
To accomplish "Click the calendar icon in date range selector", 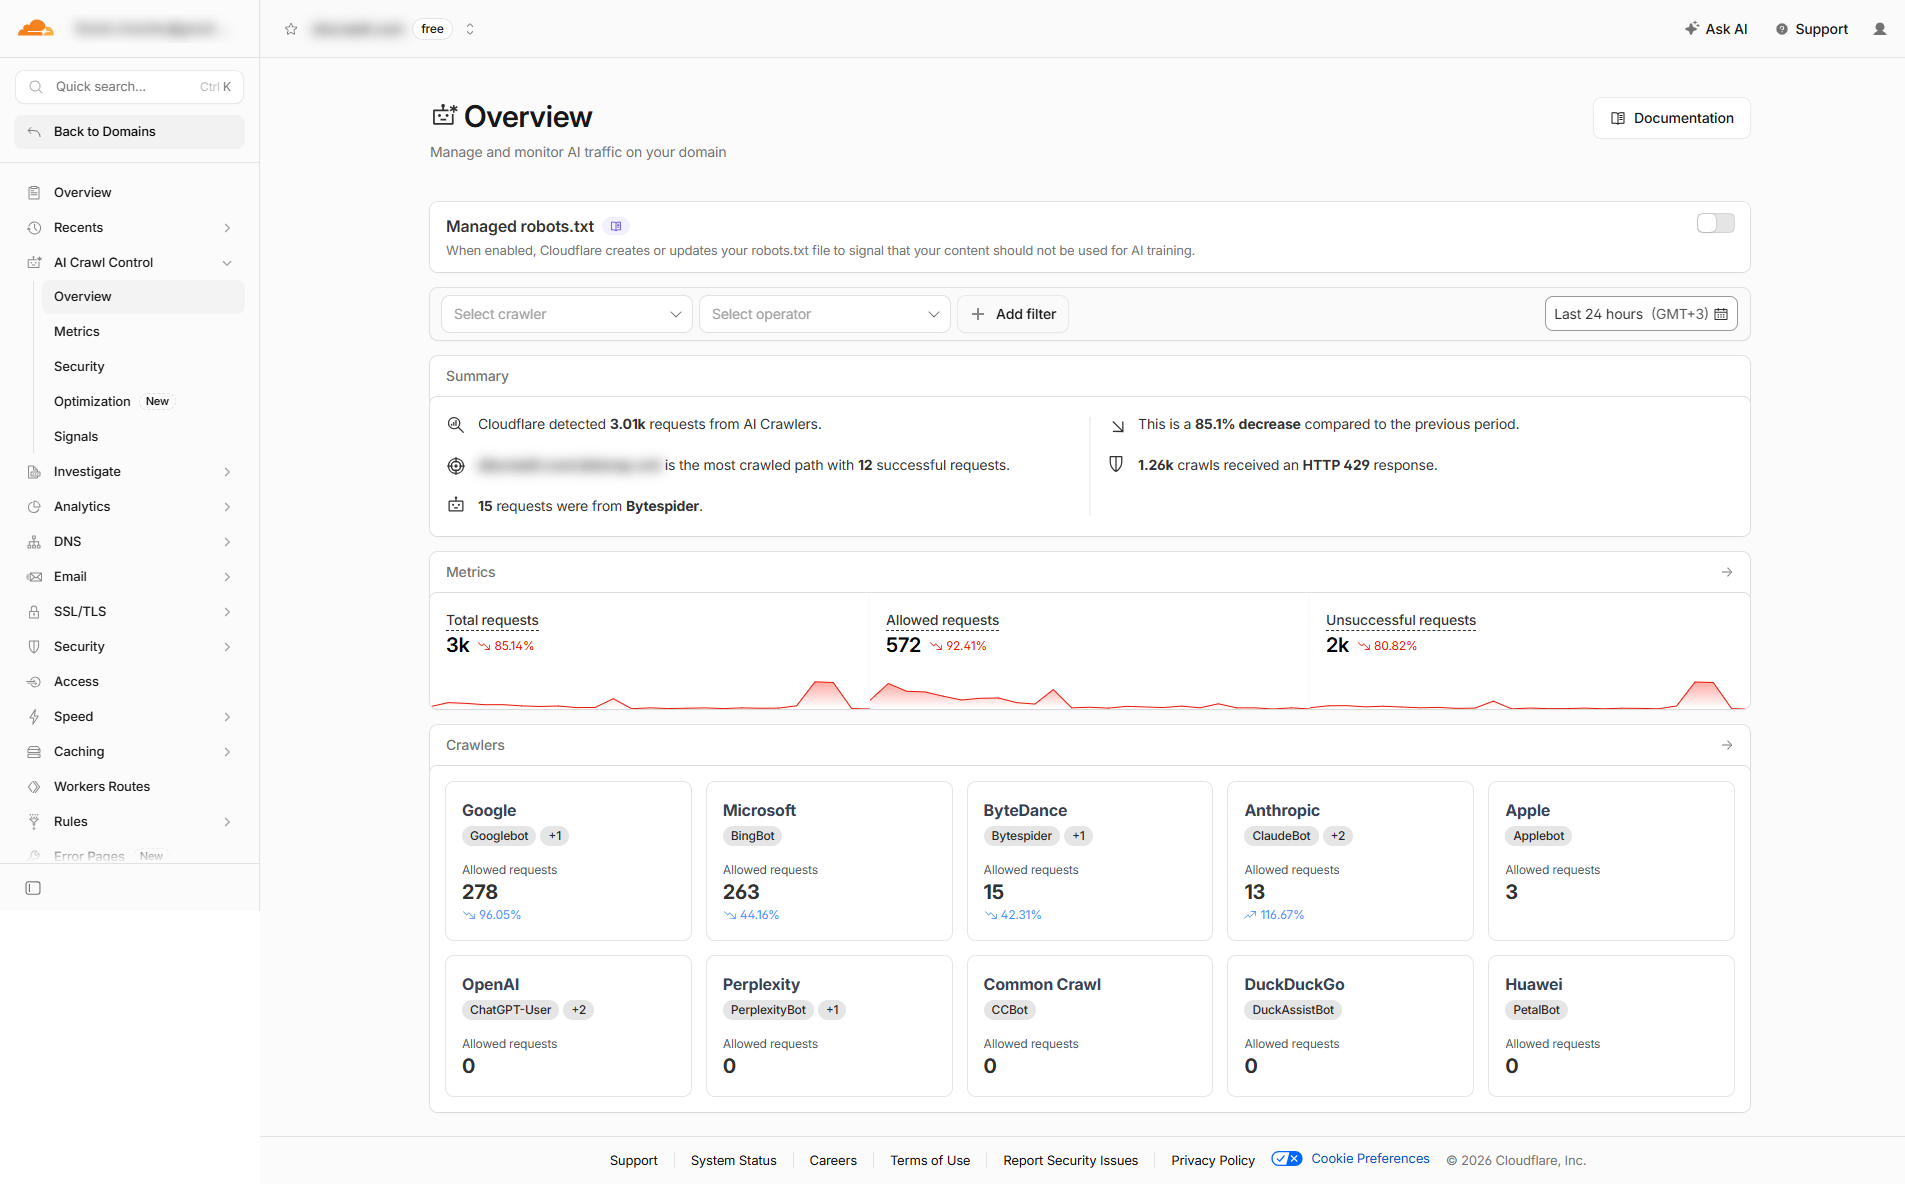I will tap(1721, 314).
